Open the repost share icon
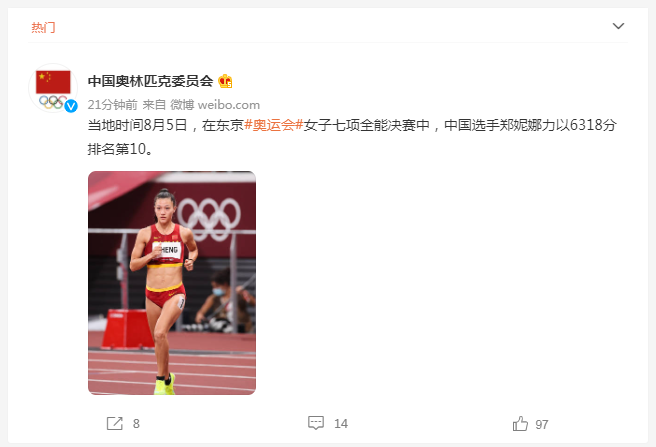The image size is (656, 447). click(115, 423)
